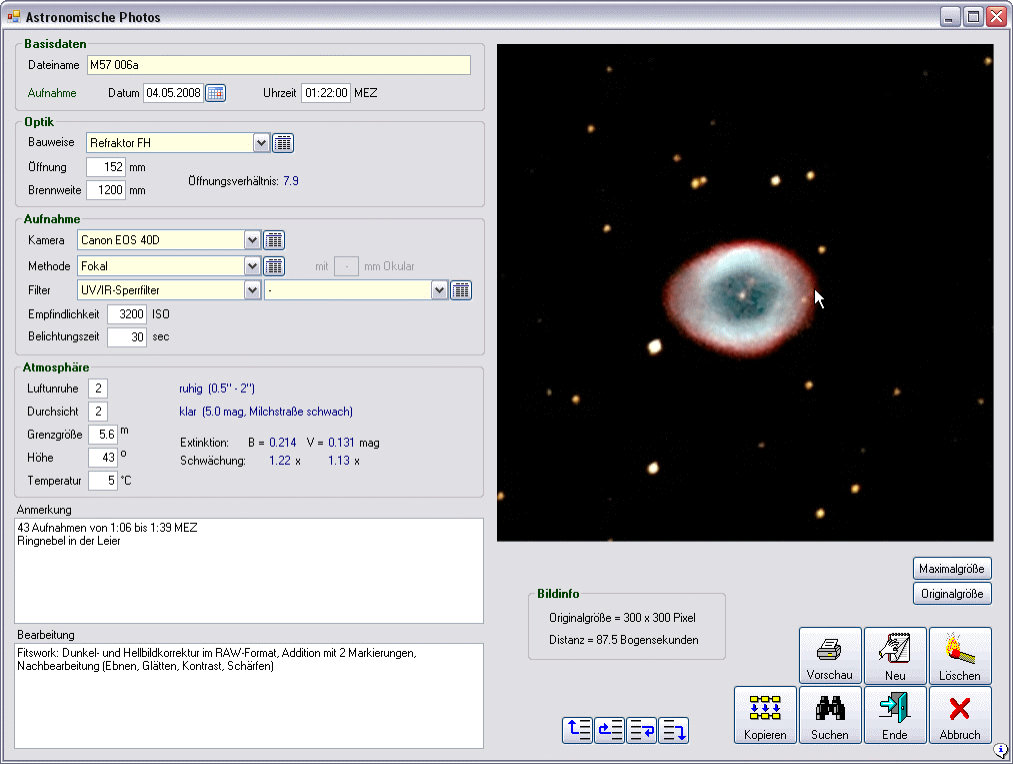
Task: Click the info bubble icon in window corner
Action: [x=1000, y=751]
